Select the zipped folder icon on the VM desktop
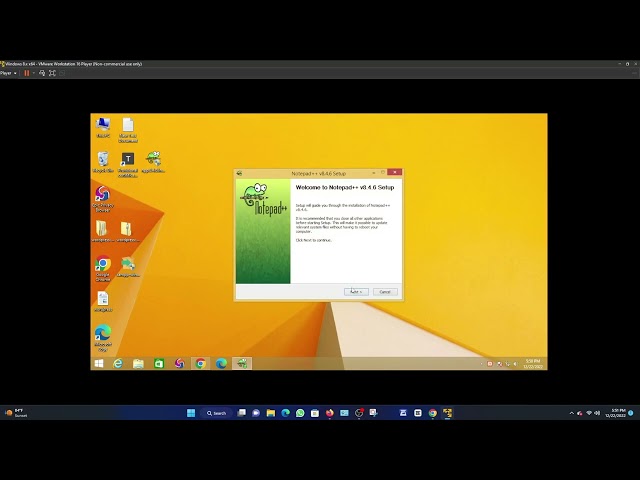Screen dimensions: 640x480 (128, 231)
